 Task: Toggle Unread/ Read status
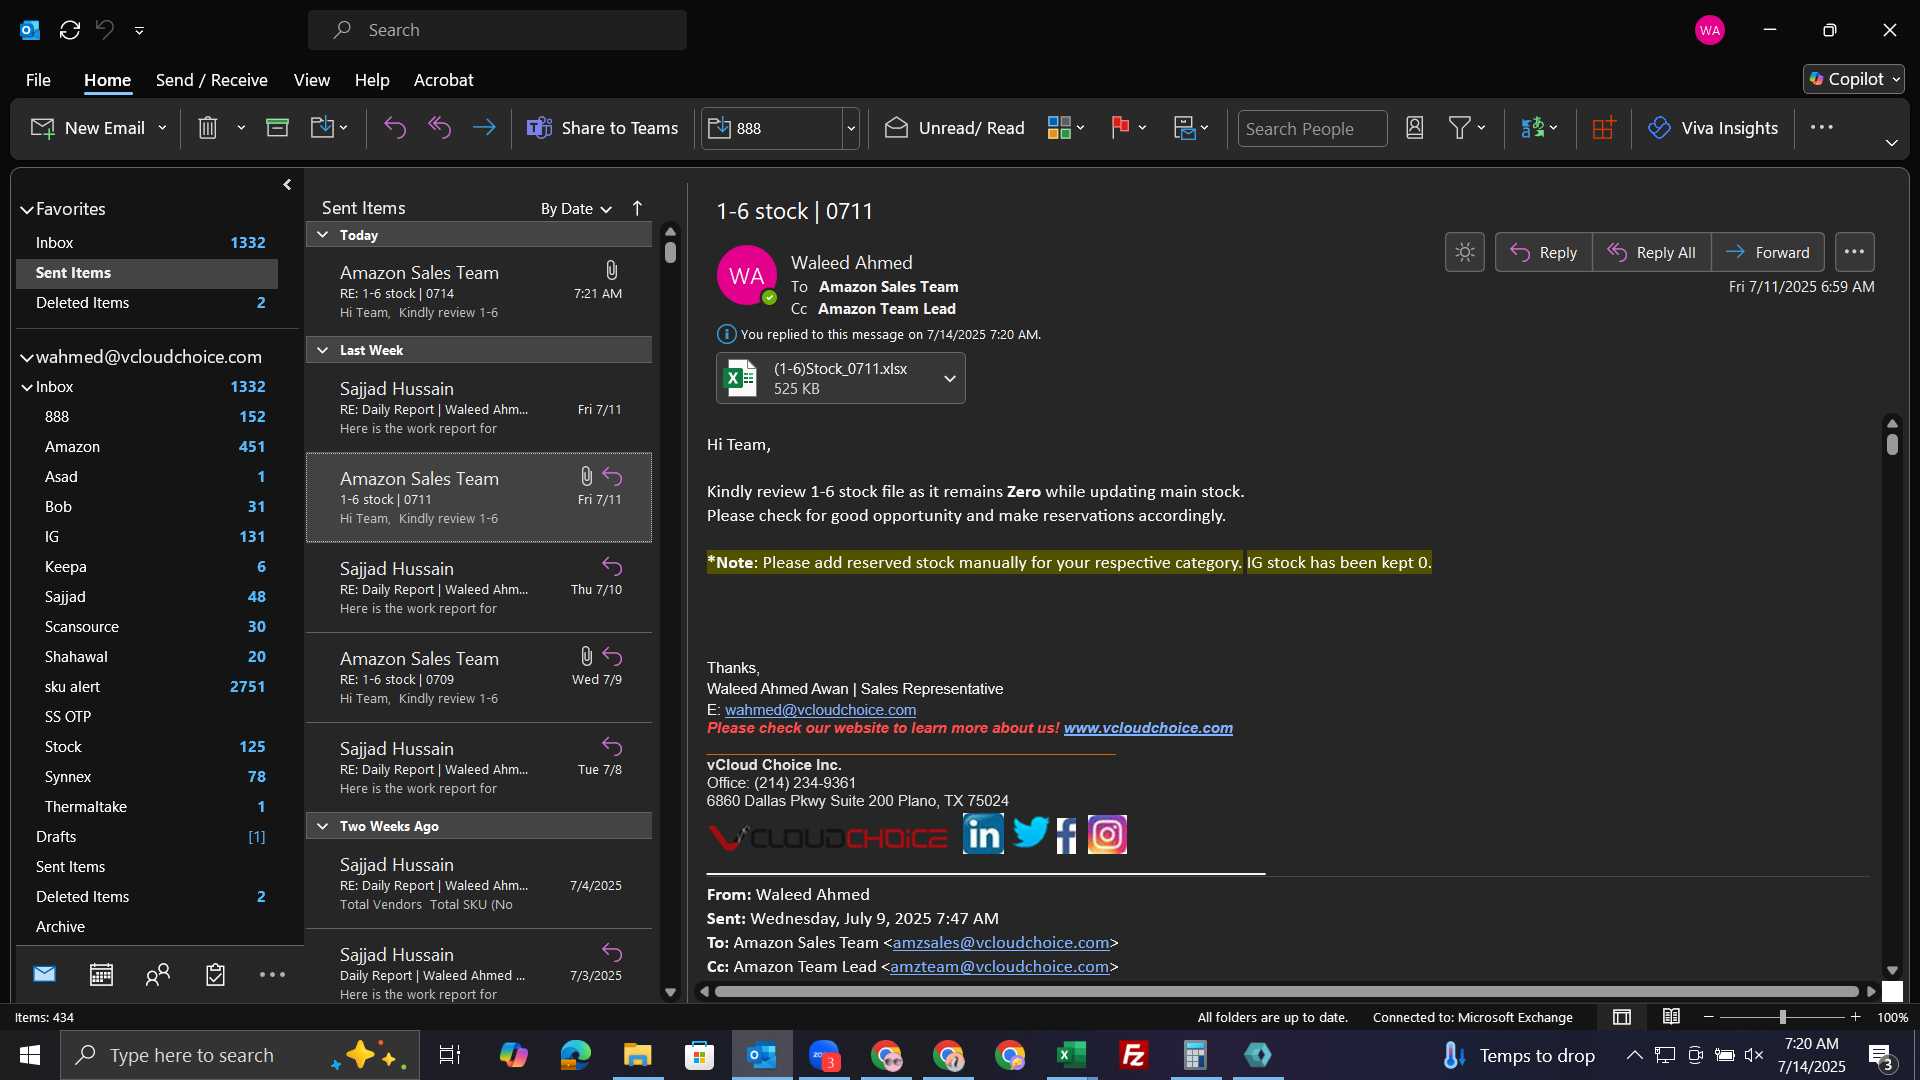[x=955, y=128]
